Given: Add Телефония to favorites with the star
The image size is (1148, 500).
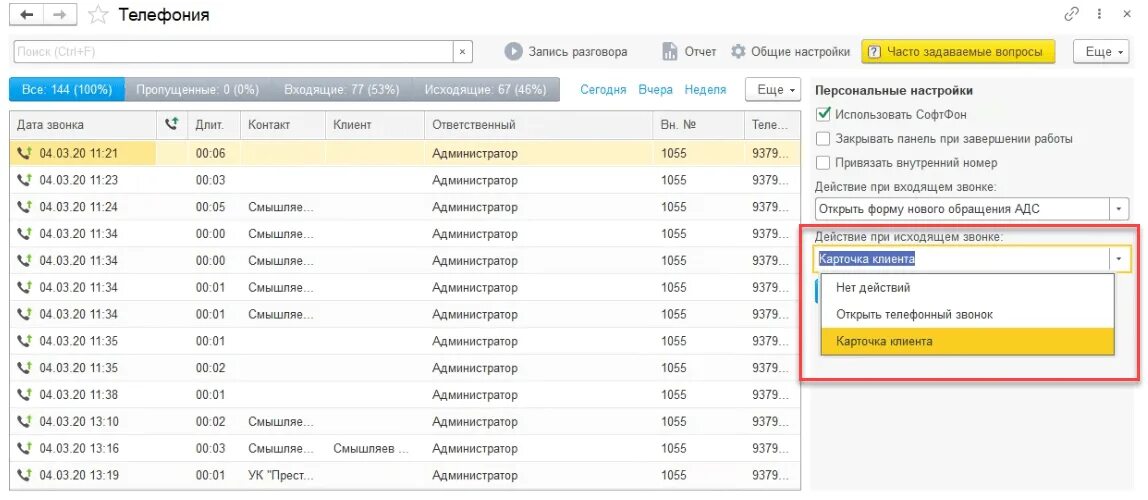Looking at the screenshot, I should pyautogui.click(x=97, y=15).
